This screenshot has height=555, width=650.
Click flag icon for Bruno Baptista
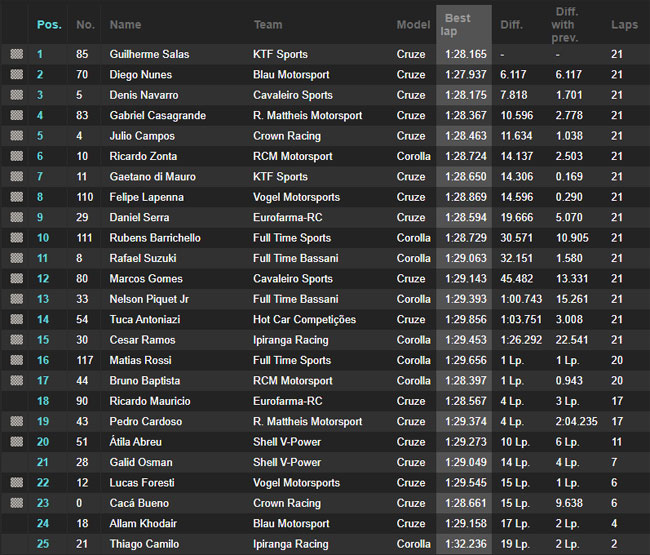[x=17, y=380]
